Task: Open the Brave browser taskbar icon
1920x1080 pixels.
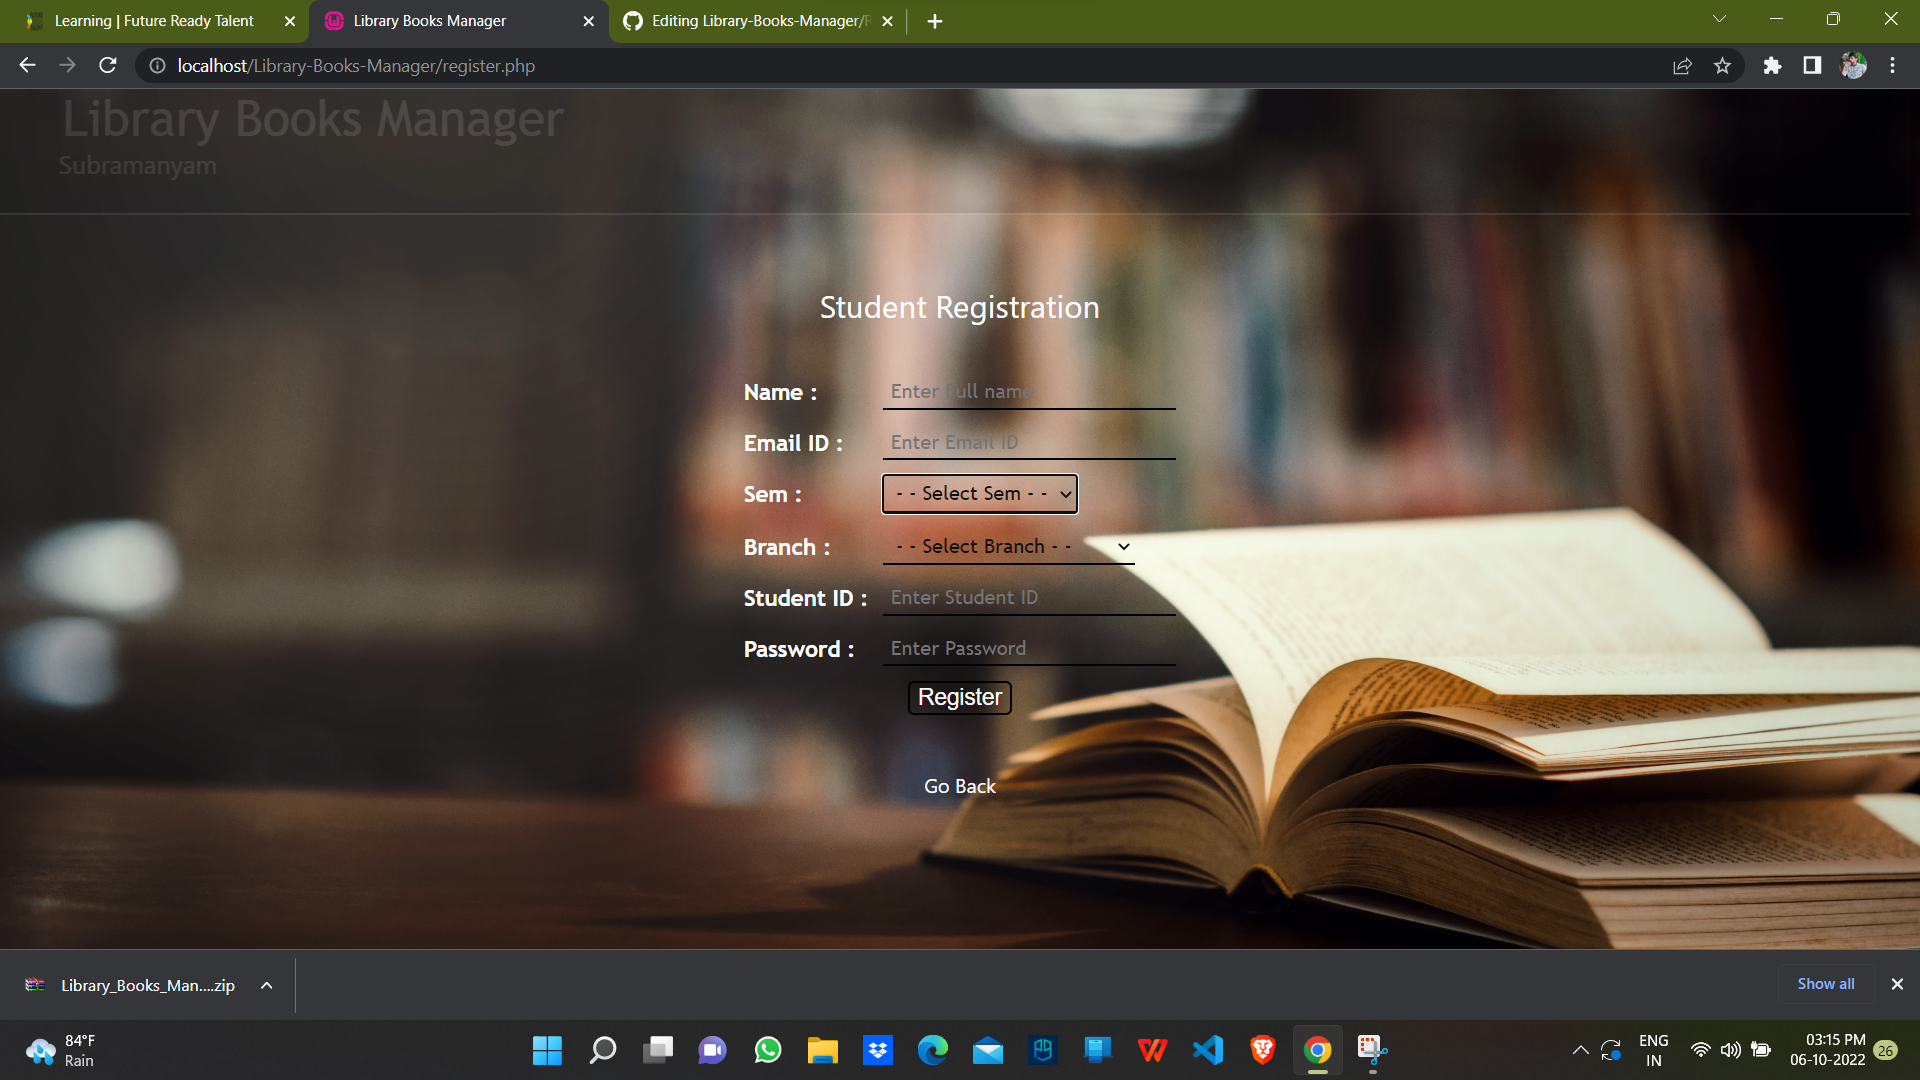Action: pos(1263,1051)
